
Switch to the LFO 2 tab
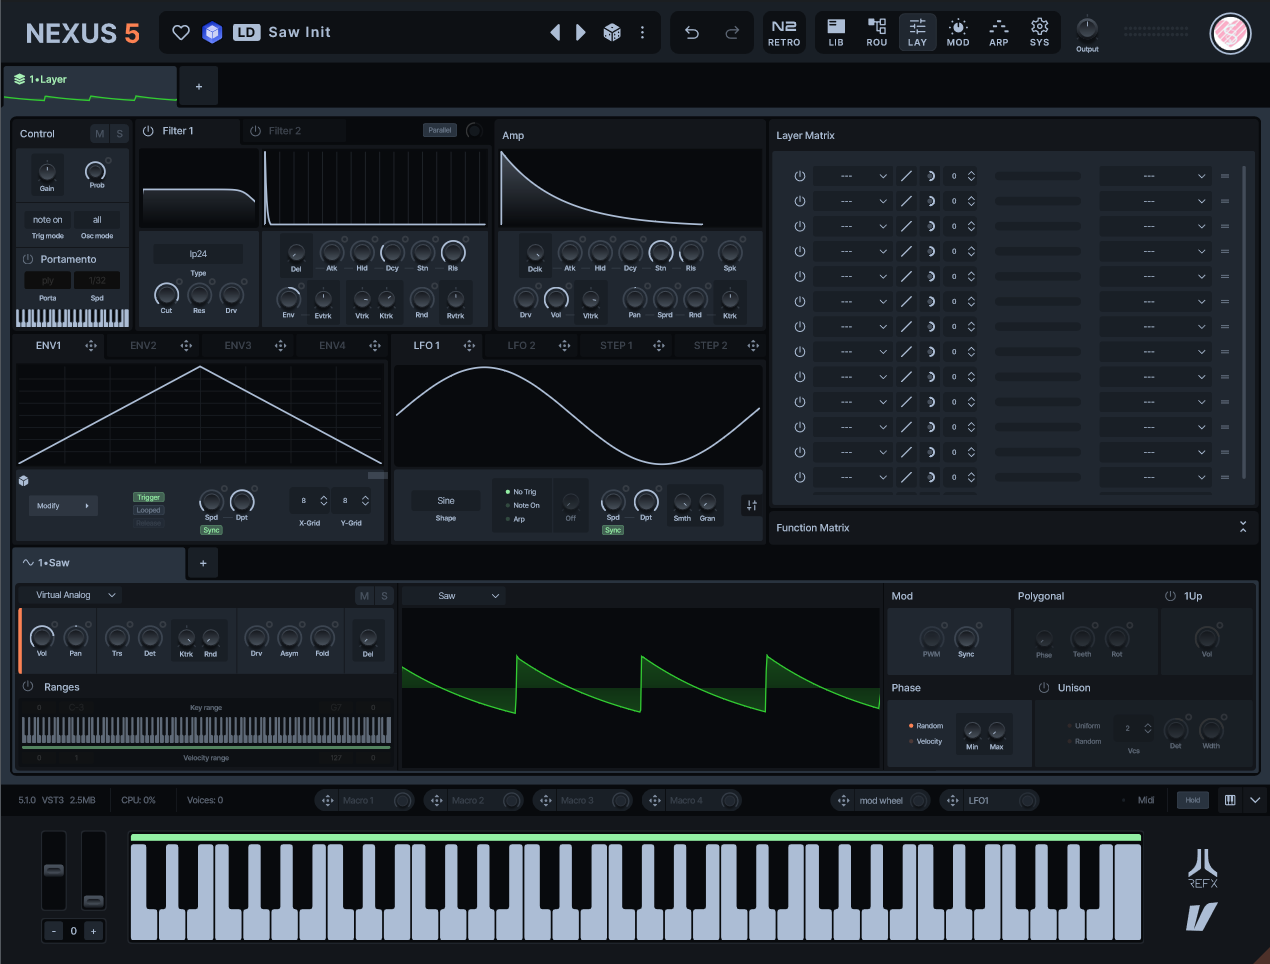(x=520, y=345)
